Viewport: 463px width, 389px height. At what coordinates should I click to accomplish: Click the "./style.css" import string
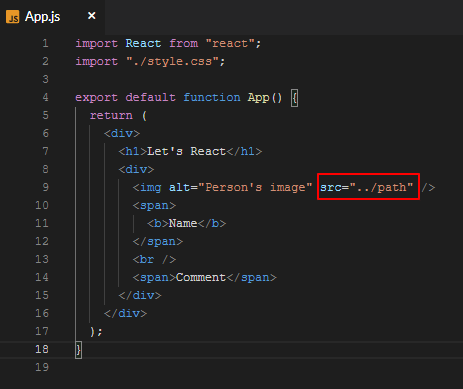point(172,61)
